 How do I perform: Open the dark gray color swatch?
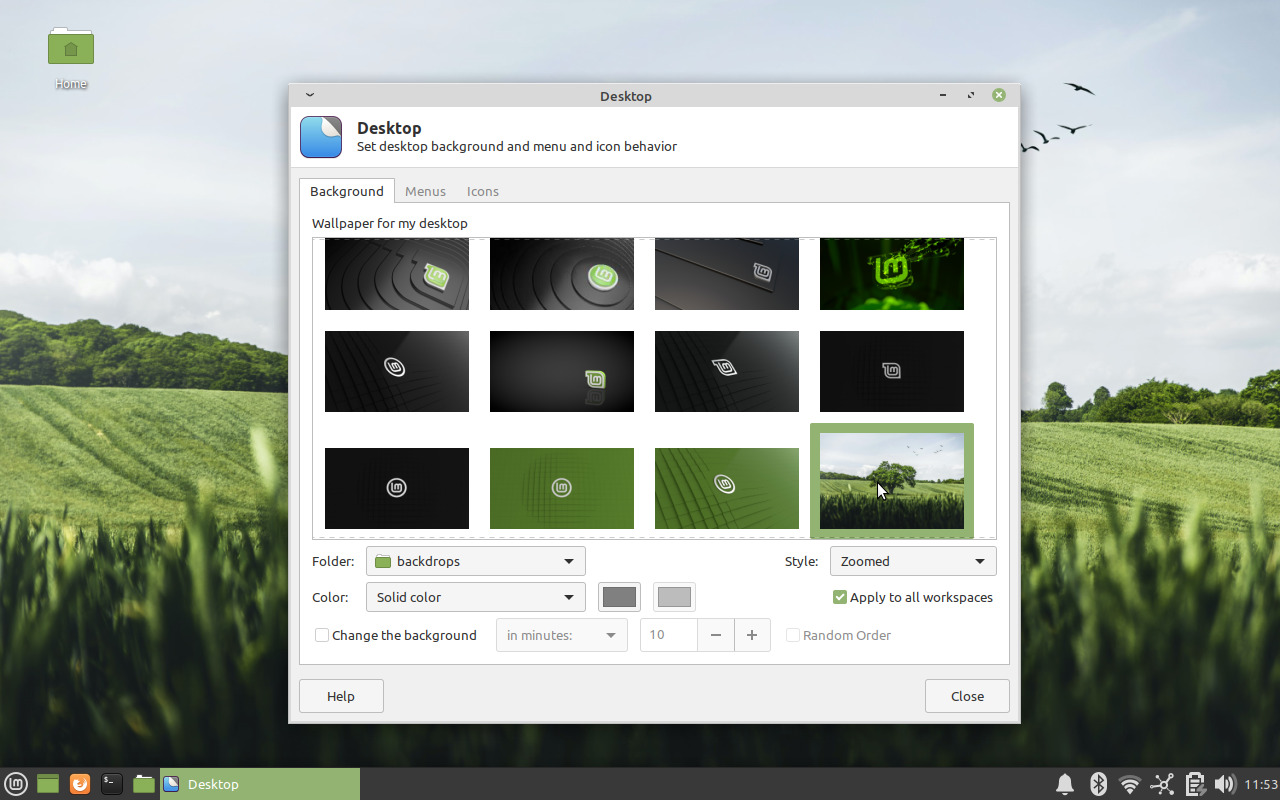pyautogui.click(x=619, y=597)
